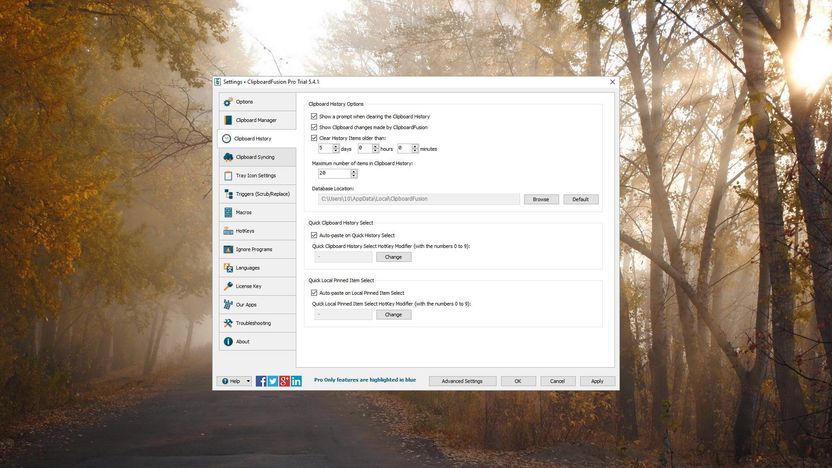Image resolution: width=832 pixels, height=468 pixels.
Task: Click the Database Location path field
Action: 419,199
